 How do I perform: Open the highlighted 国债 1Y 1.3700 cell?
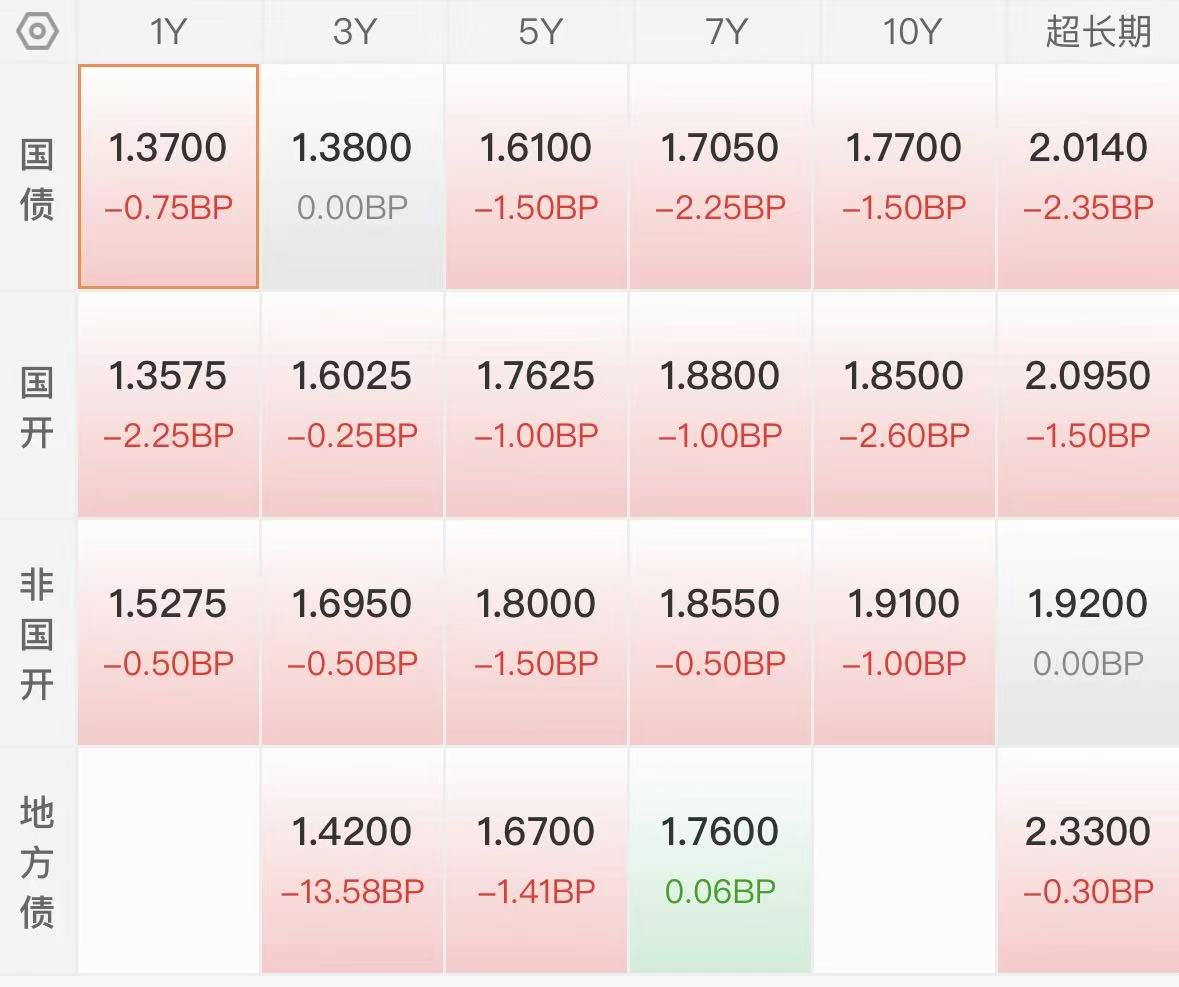(x=168, y=177)
